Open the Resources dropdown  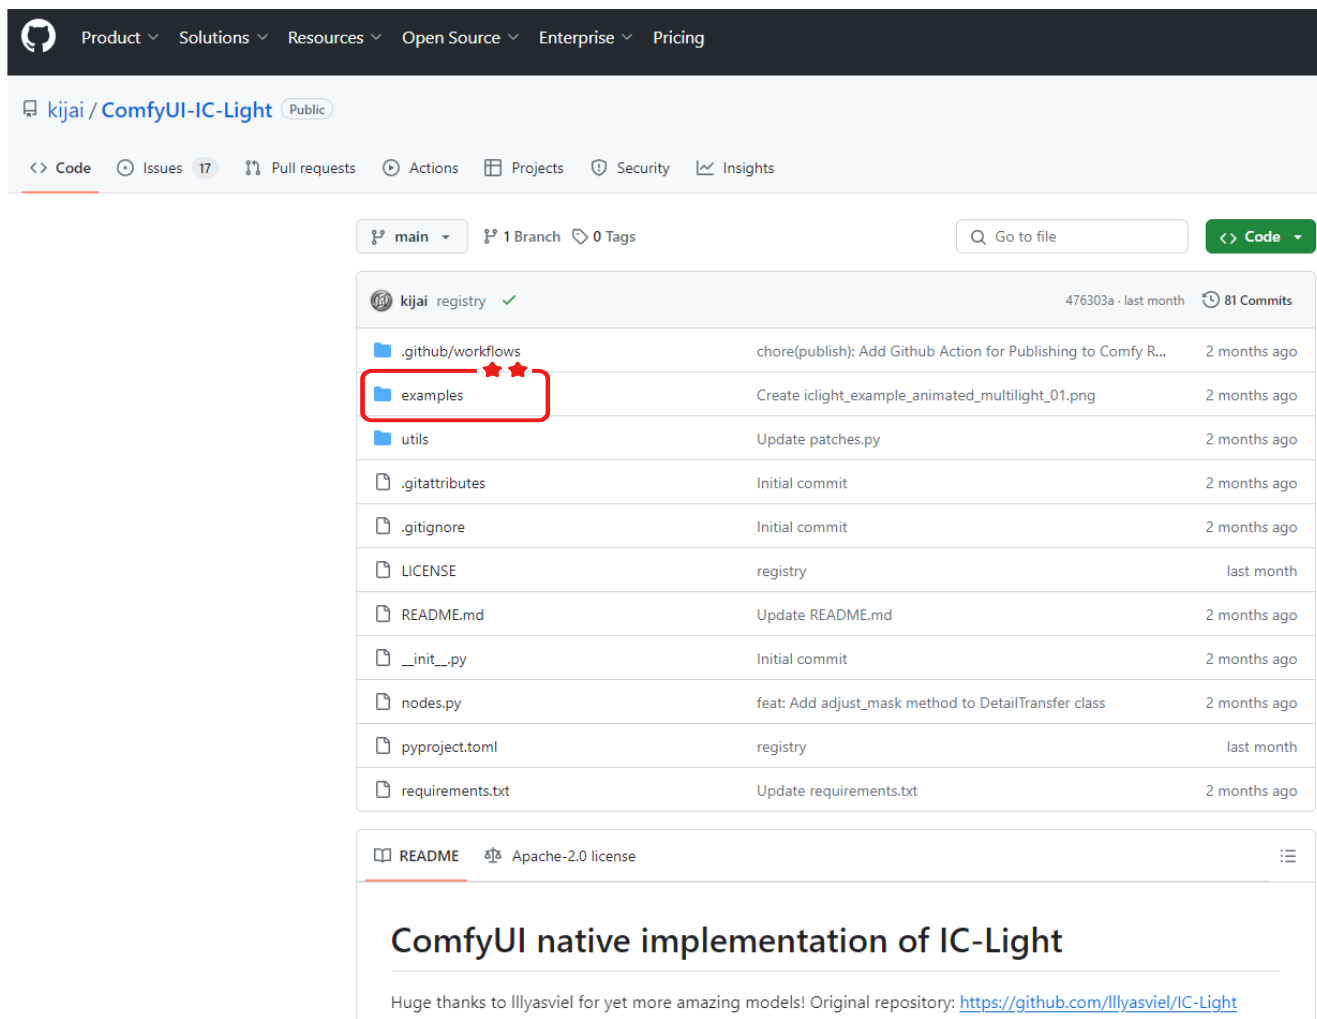coord(335,37)
